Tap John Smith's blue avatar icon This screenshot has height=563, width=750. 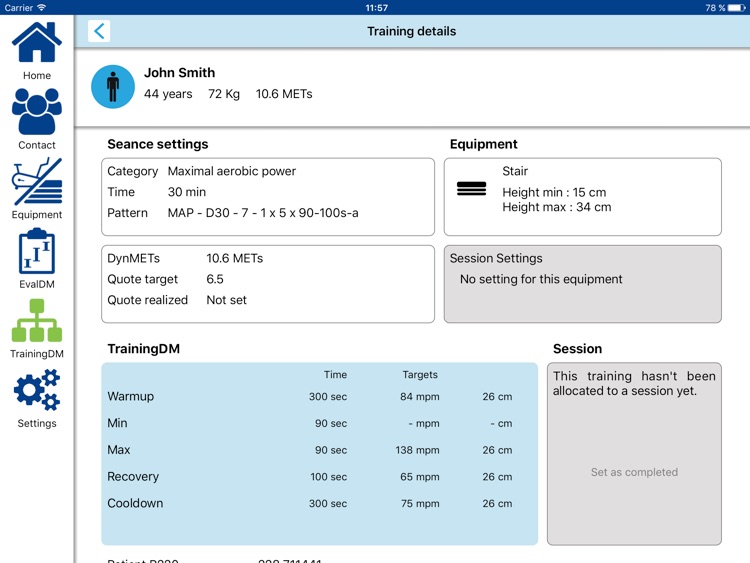click(113, 87)
